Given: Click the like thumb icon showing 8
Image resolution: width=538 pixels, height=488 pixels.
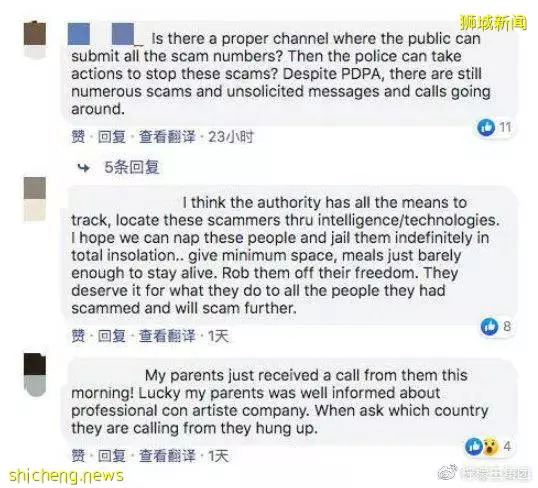Looking at the screenshot, I should coord(489,326).
